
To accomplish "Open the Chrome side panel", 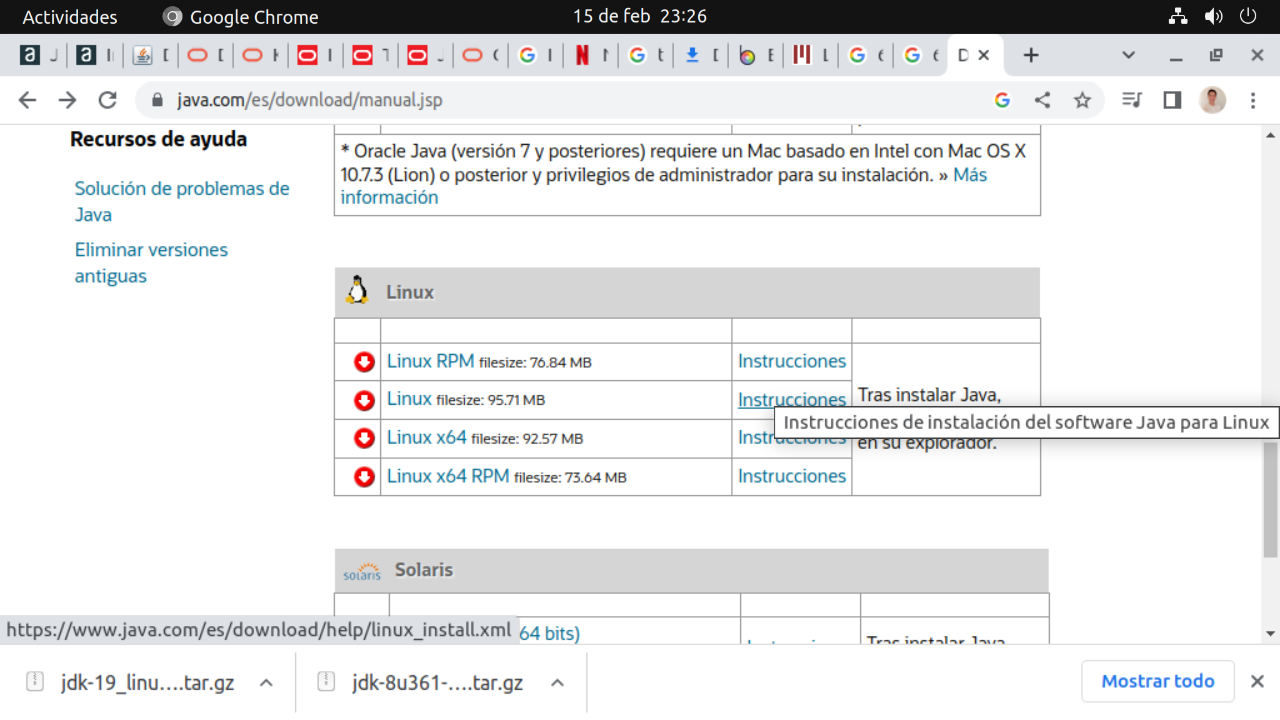I will point(1172,100).
